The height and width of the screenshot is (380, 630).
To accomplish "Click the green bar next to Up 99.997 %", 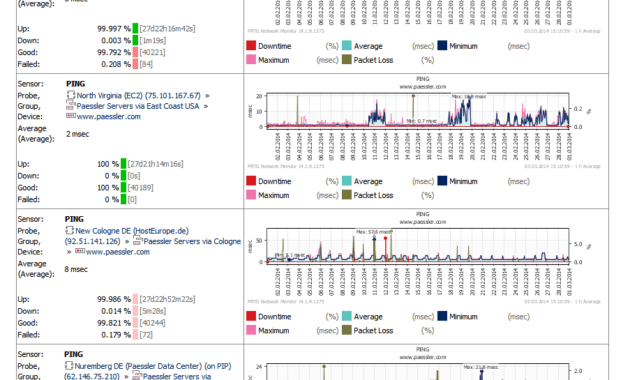I will [x=135, y=29].
